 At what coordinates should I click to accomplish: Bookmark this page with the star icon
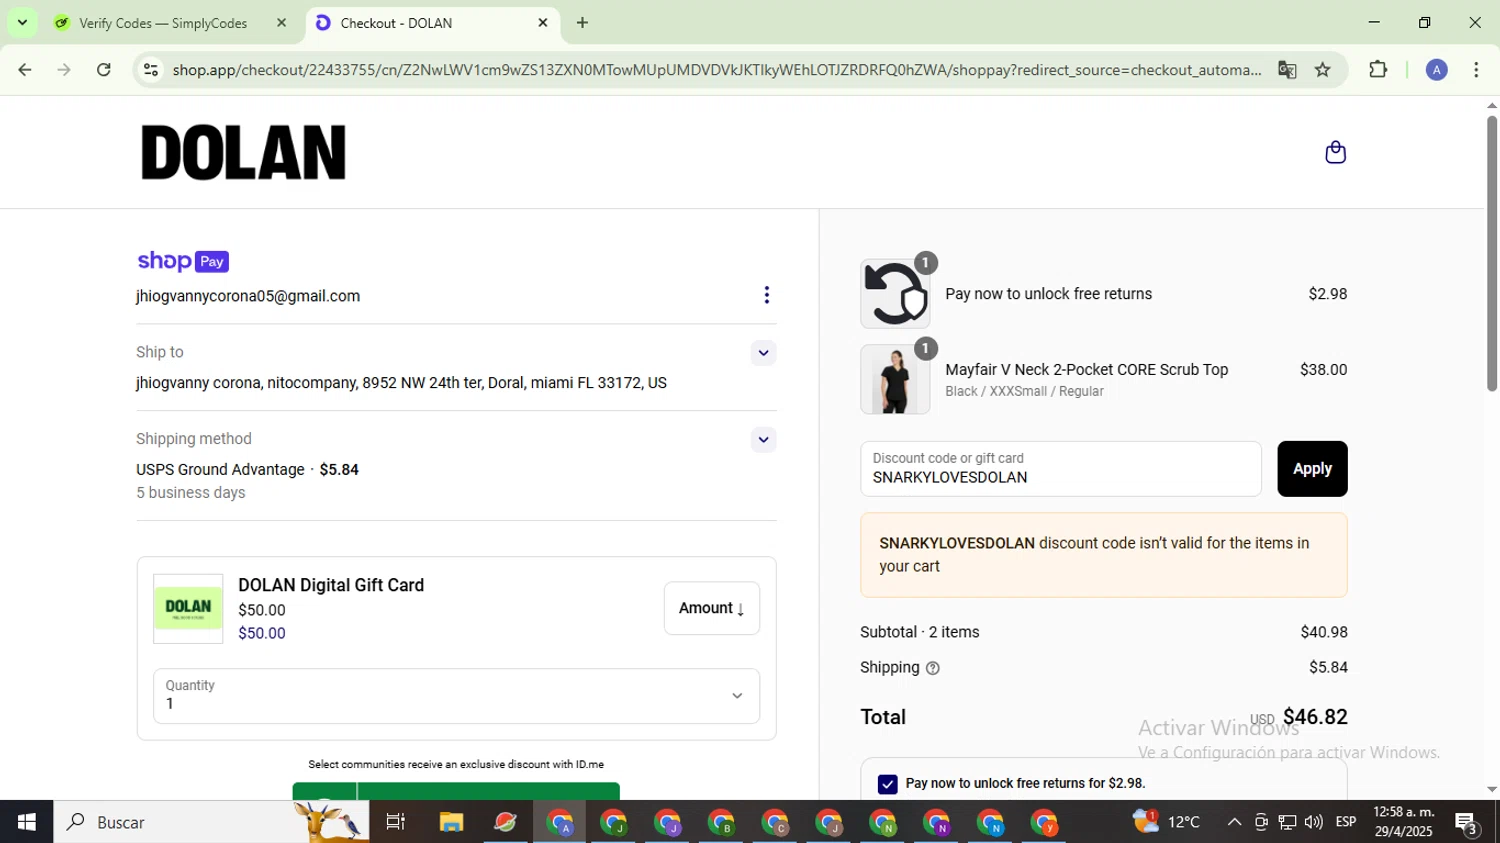(x=1323, y=69)
